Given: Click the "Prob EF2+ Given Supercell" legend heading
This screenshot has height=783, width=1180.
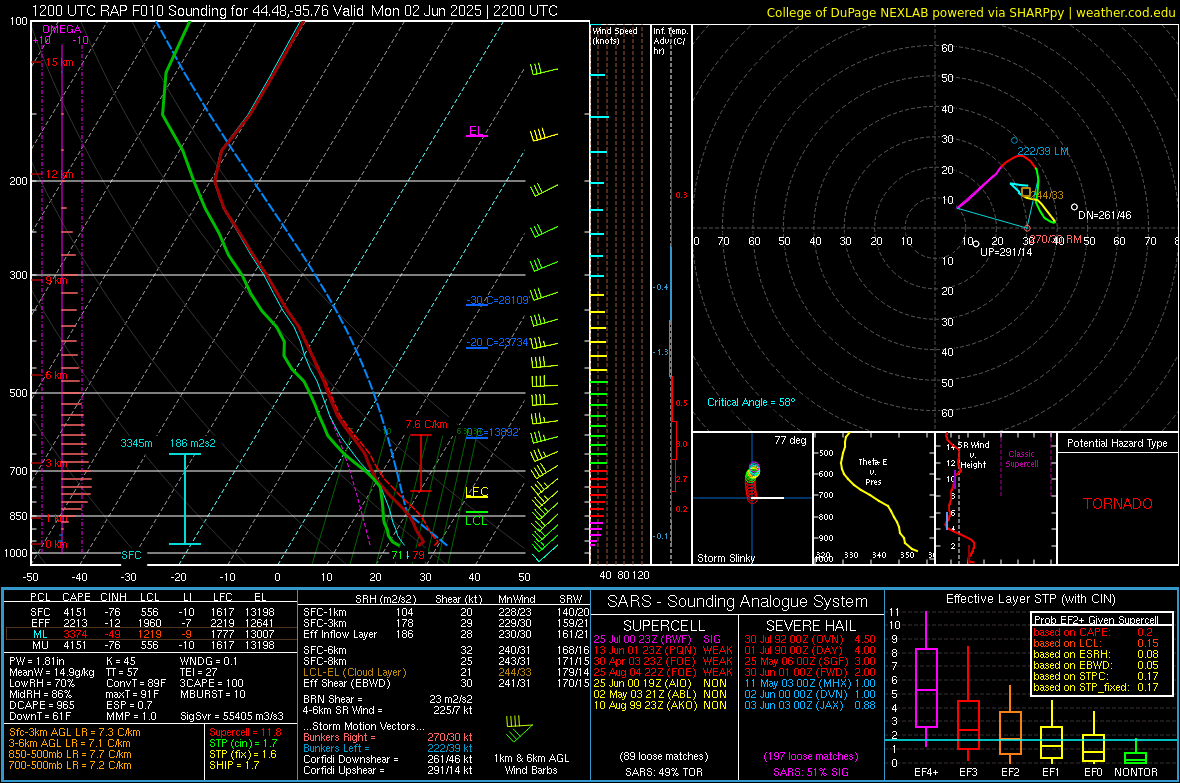Looking at the screenshot, I should [1096, 620].
